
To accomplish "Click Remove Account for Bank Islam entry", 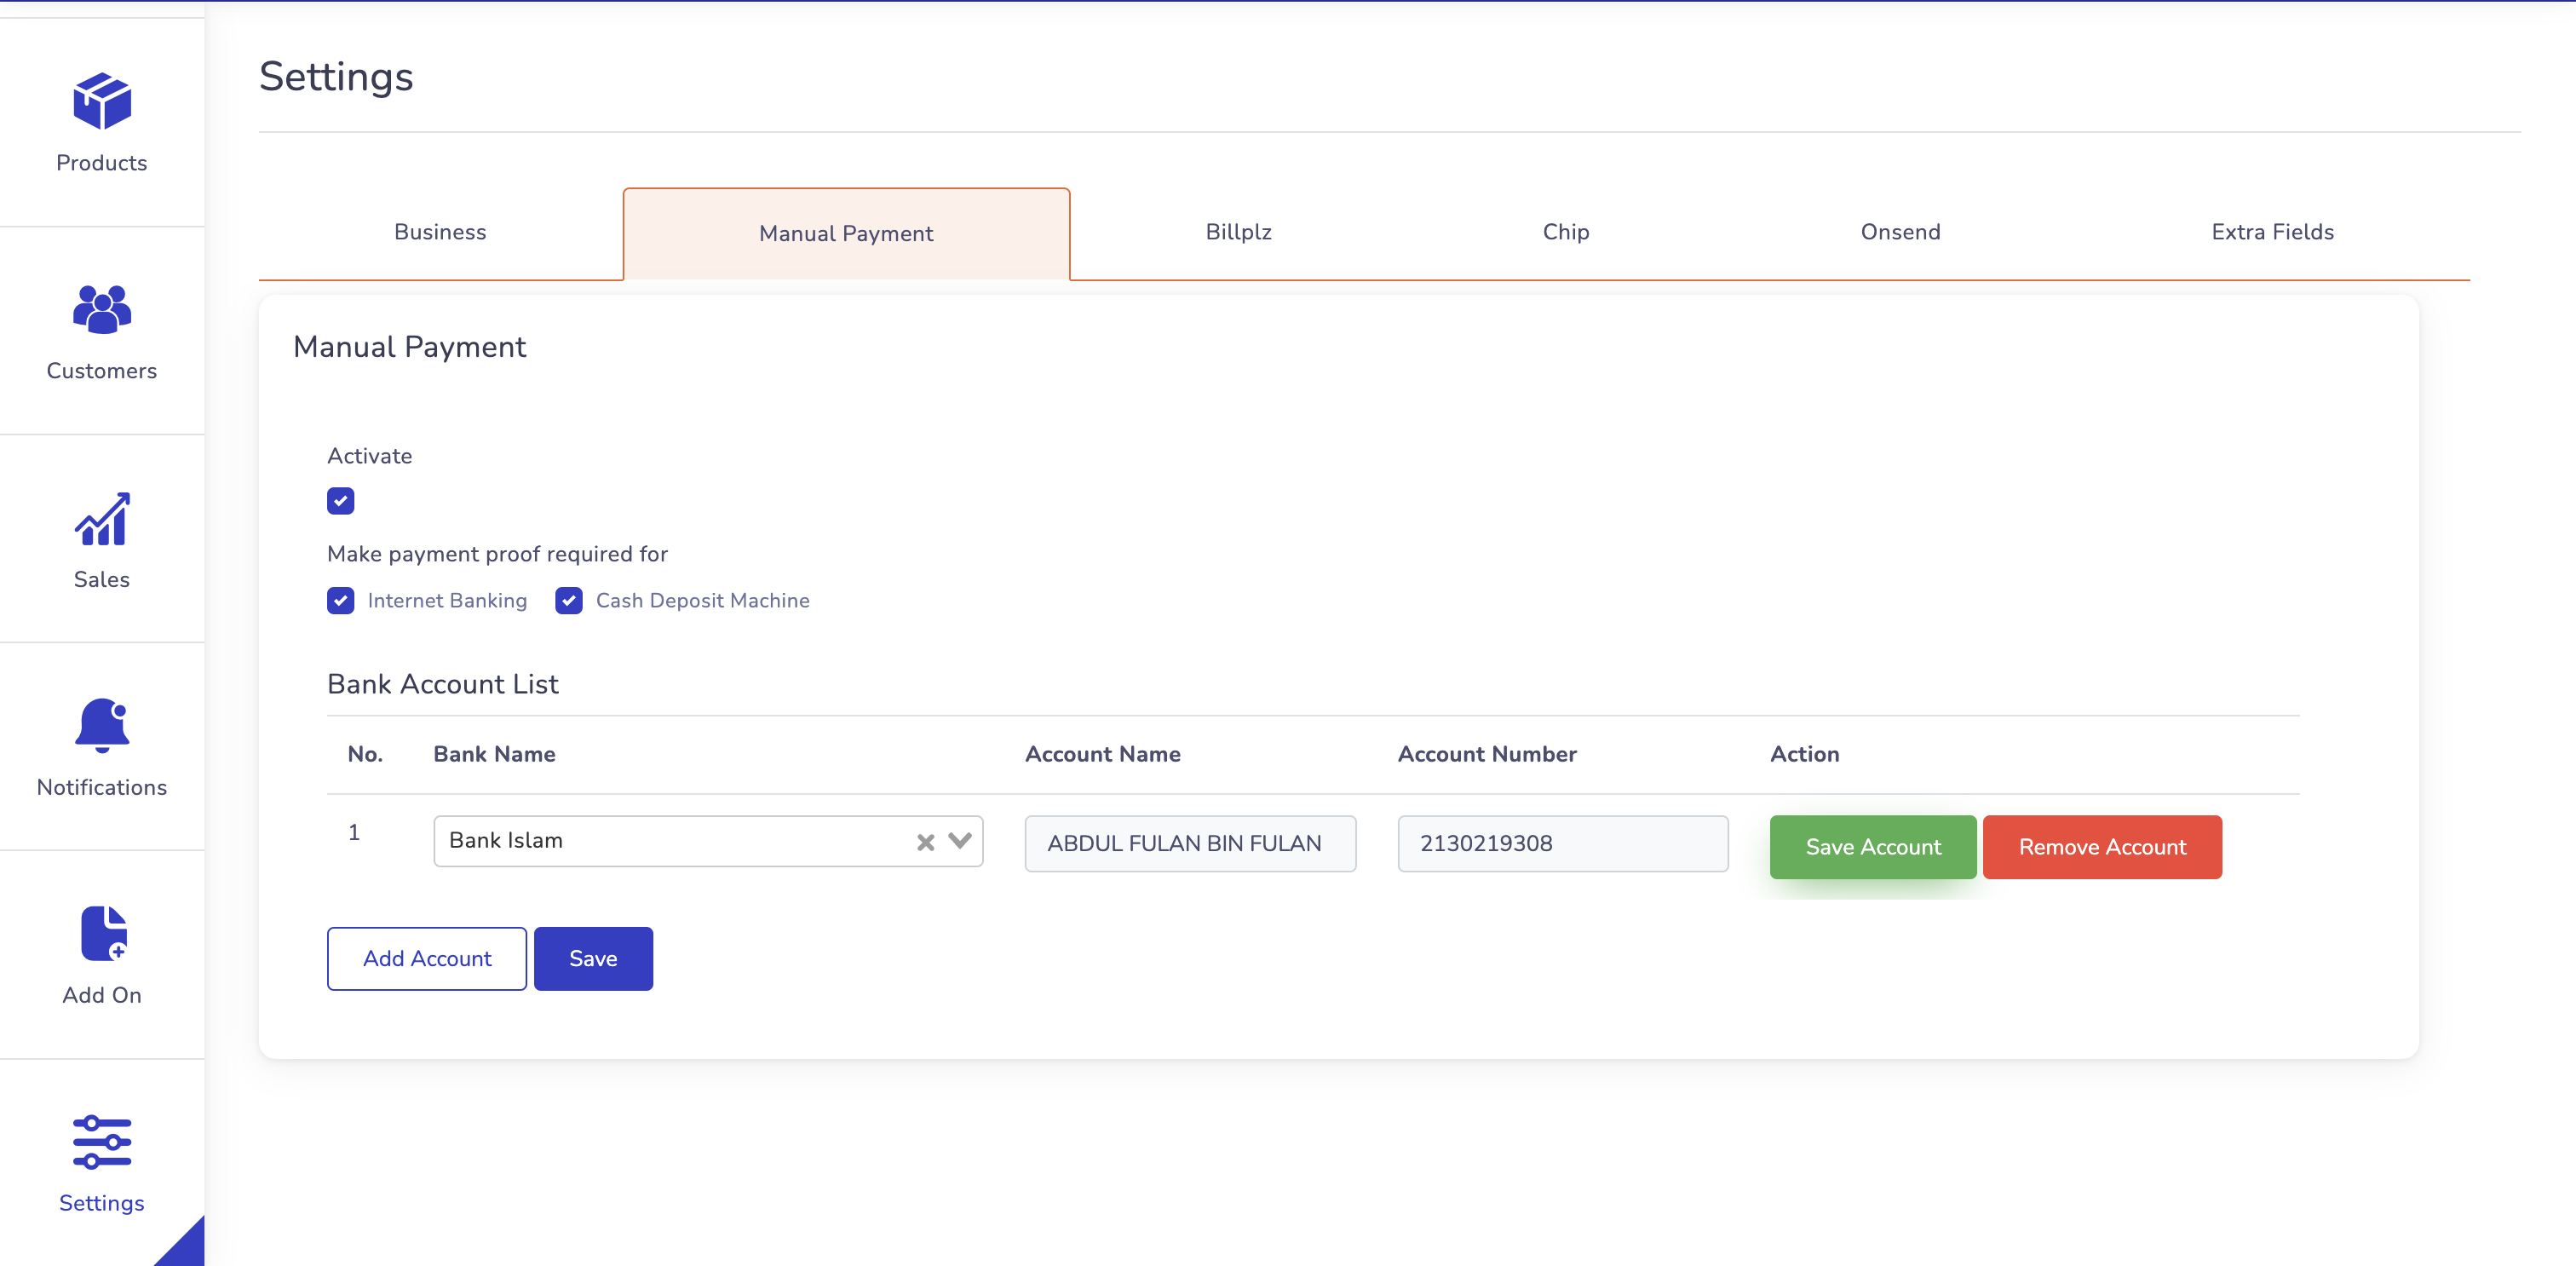I will pos(2103,848).
